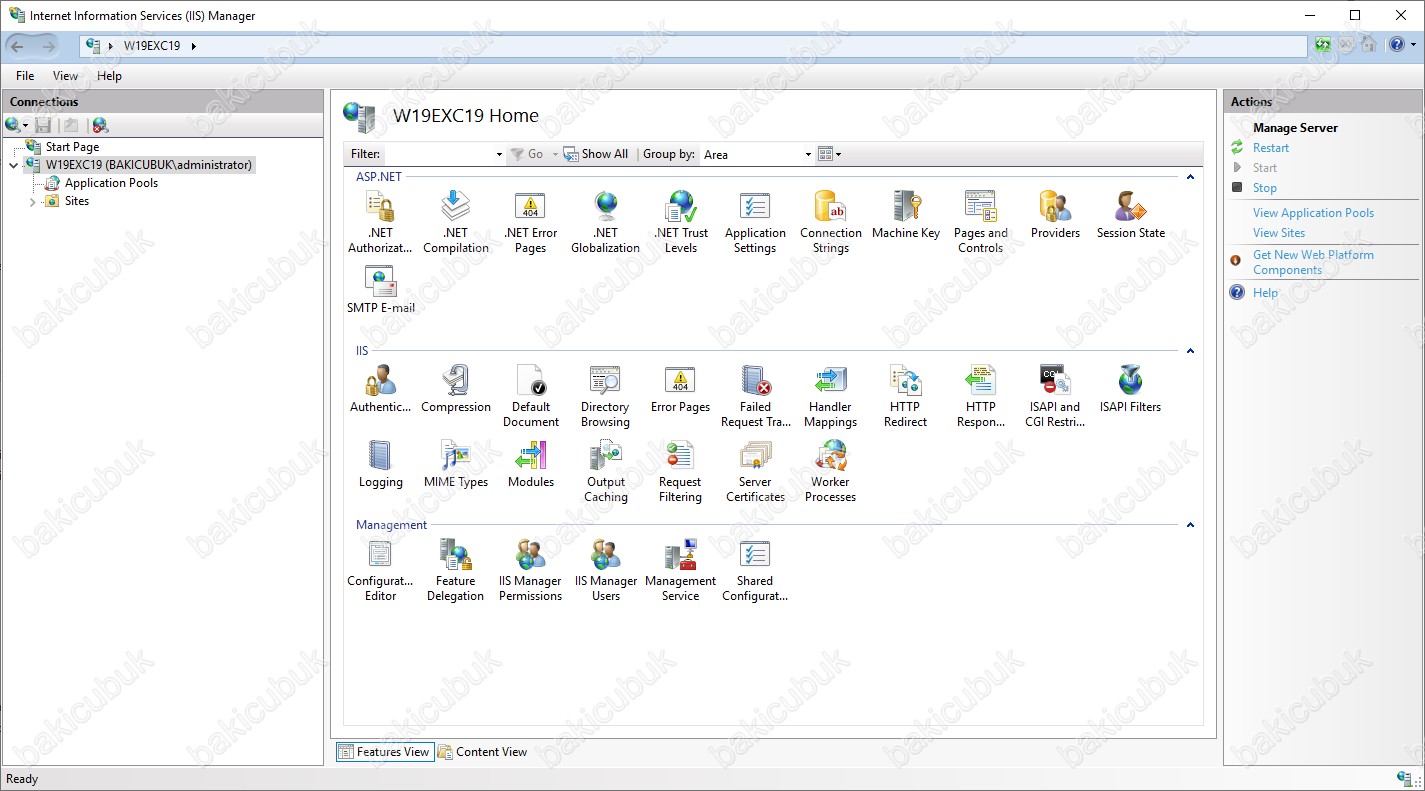Open the Compression feature
This screenshot has height=791, width=1425.
click(456, 389)
